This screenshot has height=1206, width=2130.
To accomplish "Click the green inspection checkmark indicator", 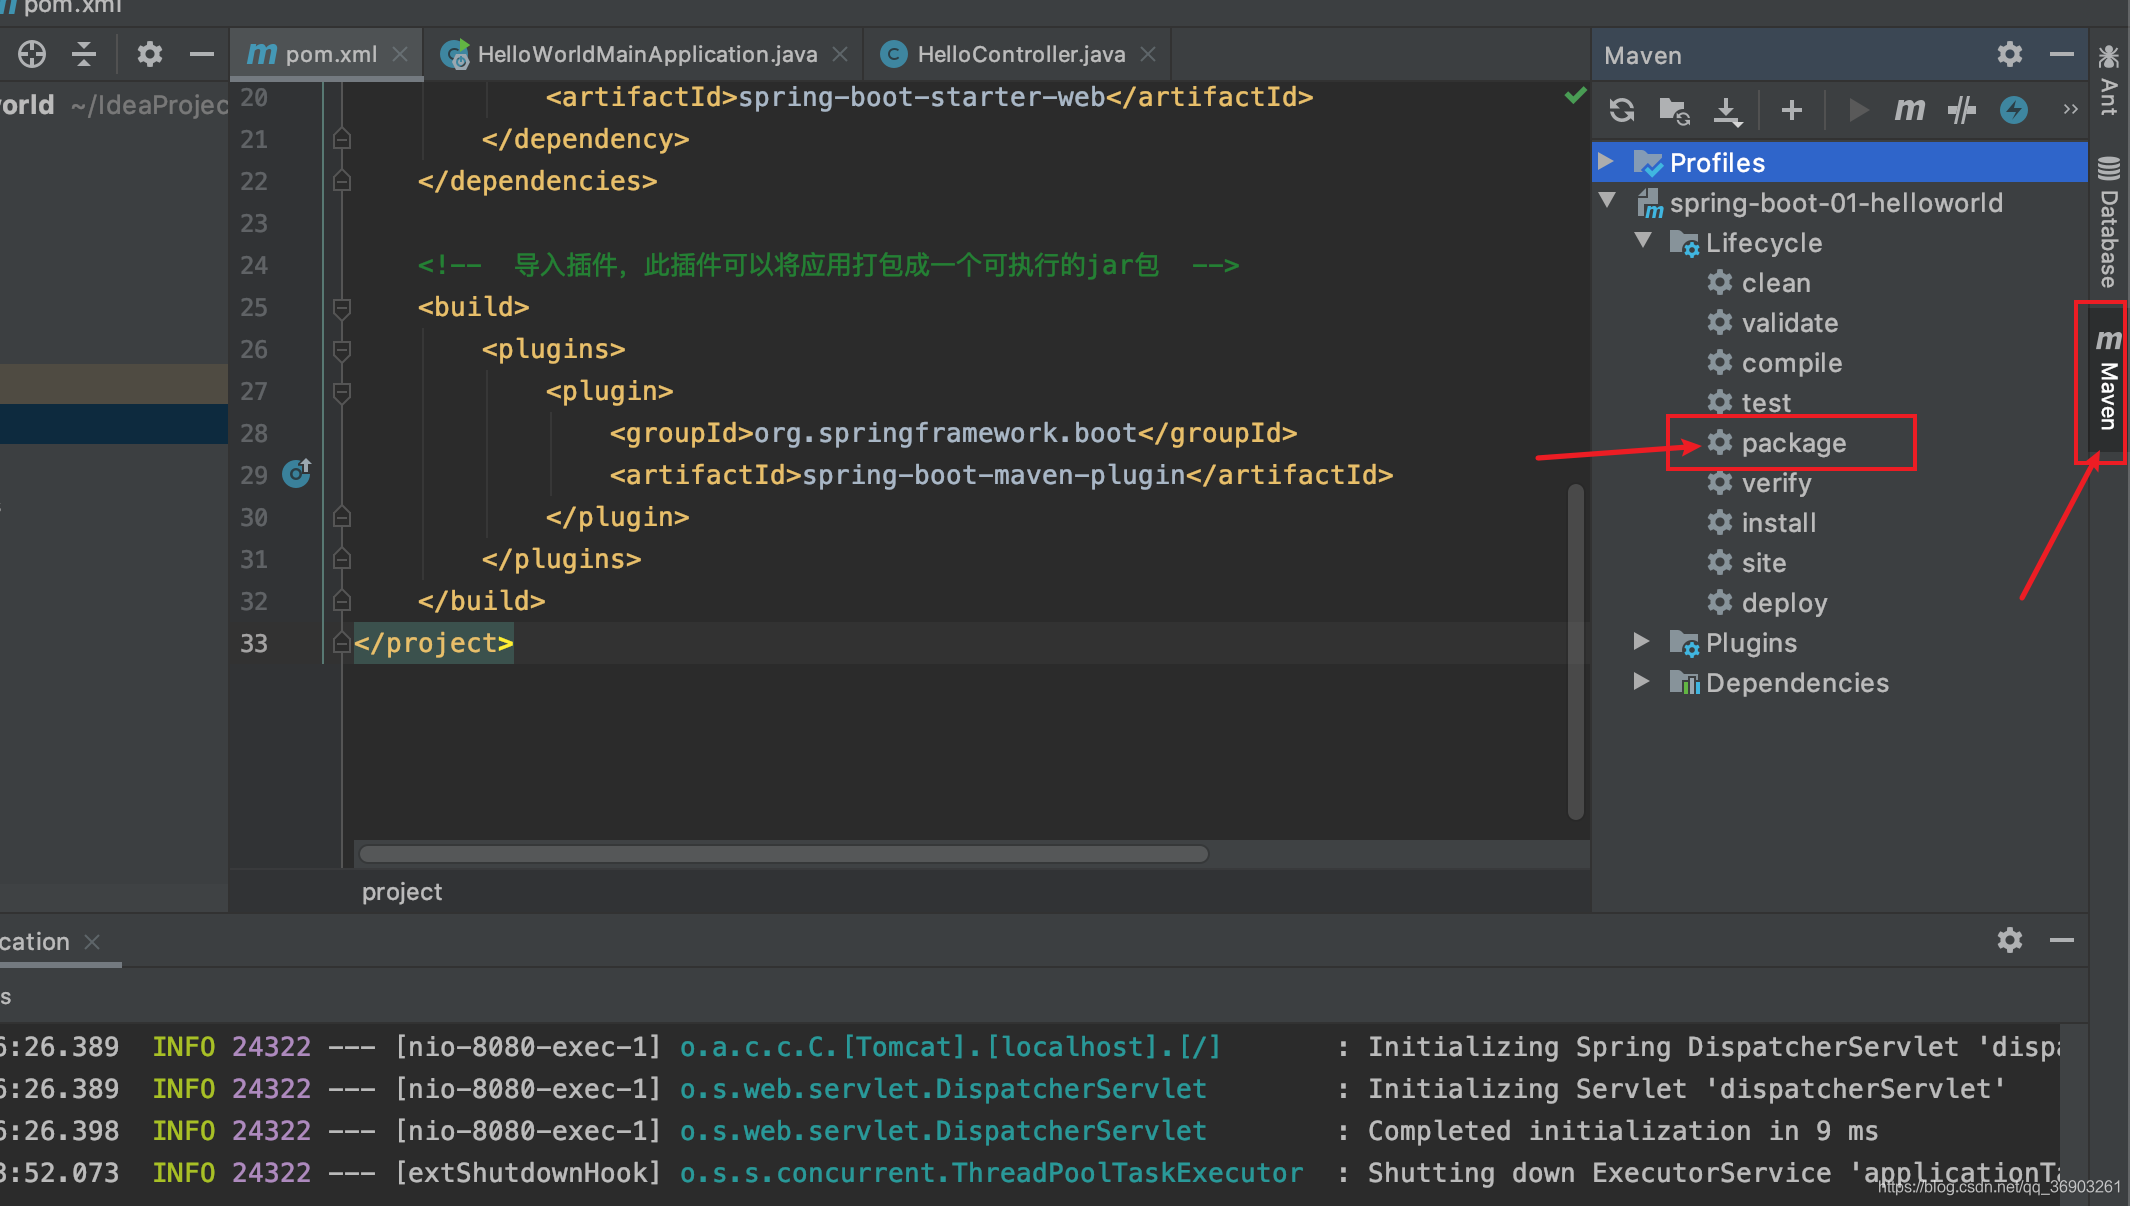I will (1575, 95).
